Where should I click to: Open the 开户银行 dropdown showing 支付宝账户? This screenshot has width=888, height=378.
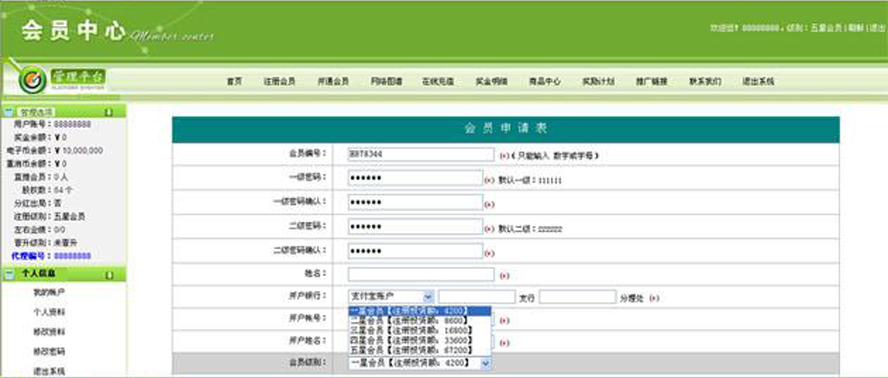(391, 296)
